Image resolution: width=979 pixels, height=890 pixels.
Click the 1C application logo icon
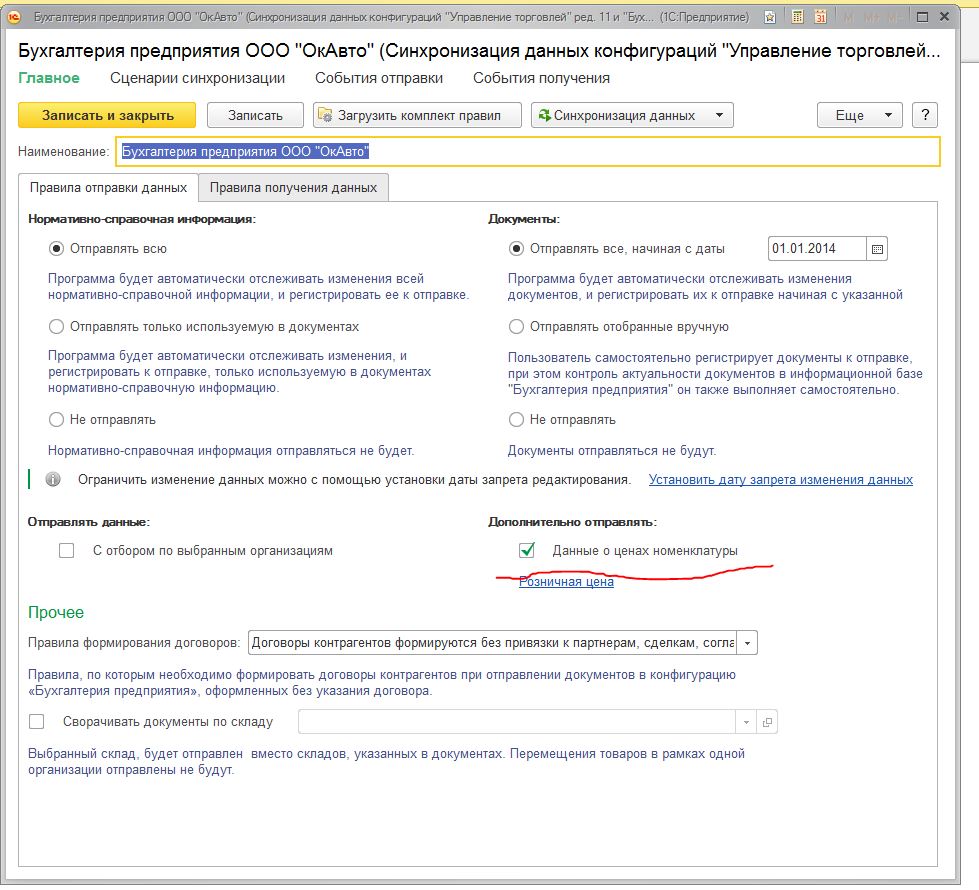(x=14, y=17)
